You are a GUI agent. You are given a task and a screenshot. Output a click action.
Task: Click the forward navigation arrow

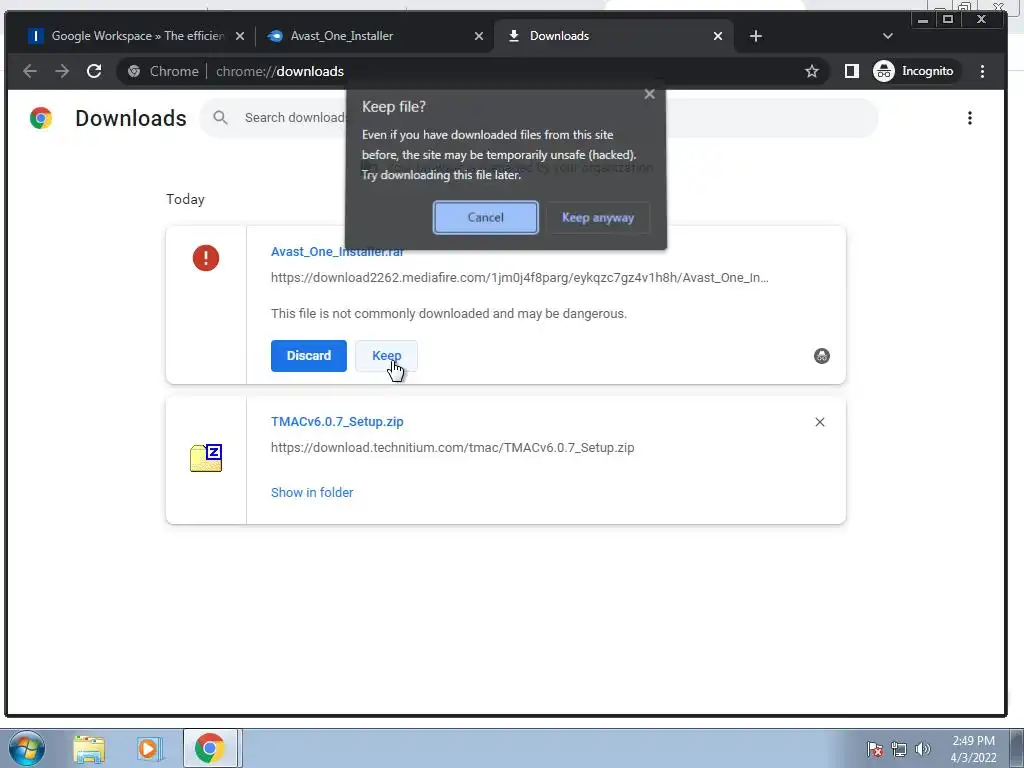coord(62,71)
